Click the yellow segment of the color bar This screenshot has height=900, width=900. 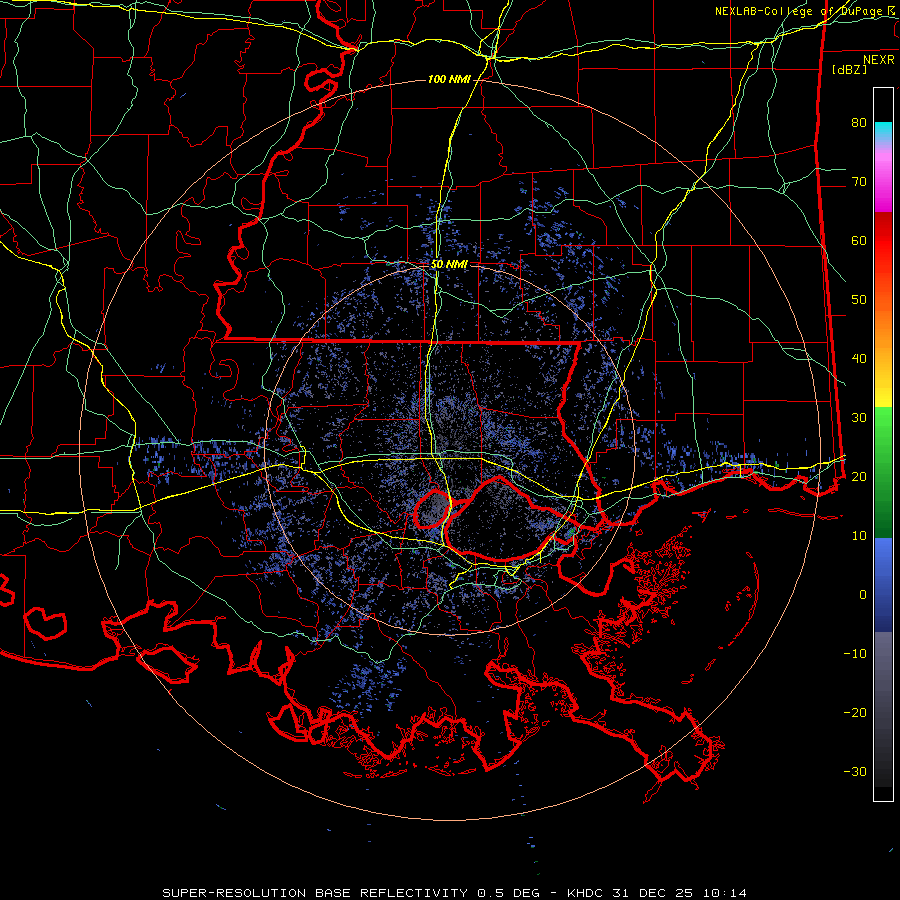[x=883, y=390]
